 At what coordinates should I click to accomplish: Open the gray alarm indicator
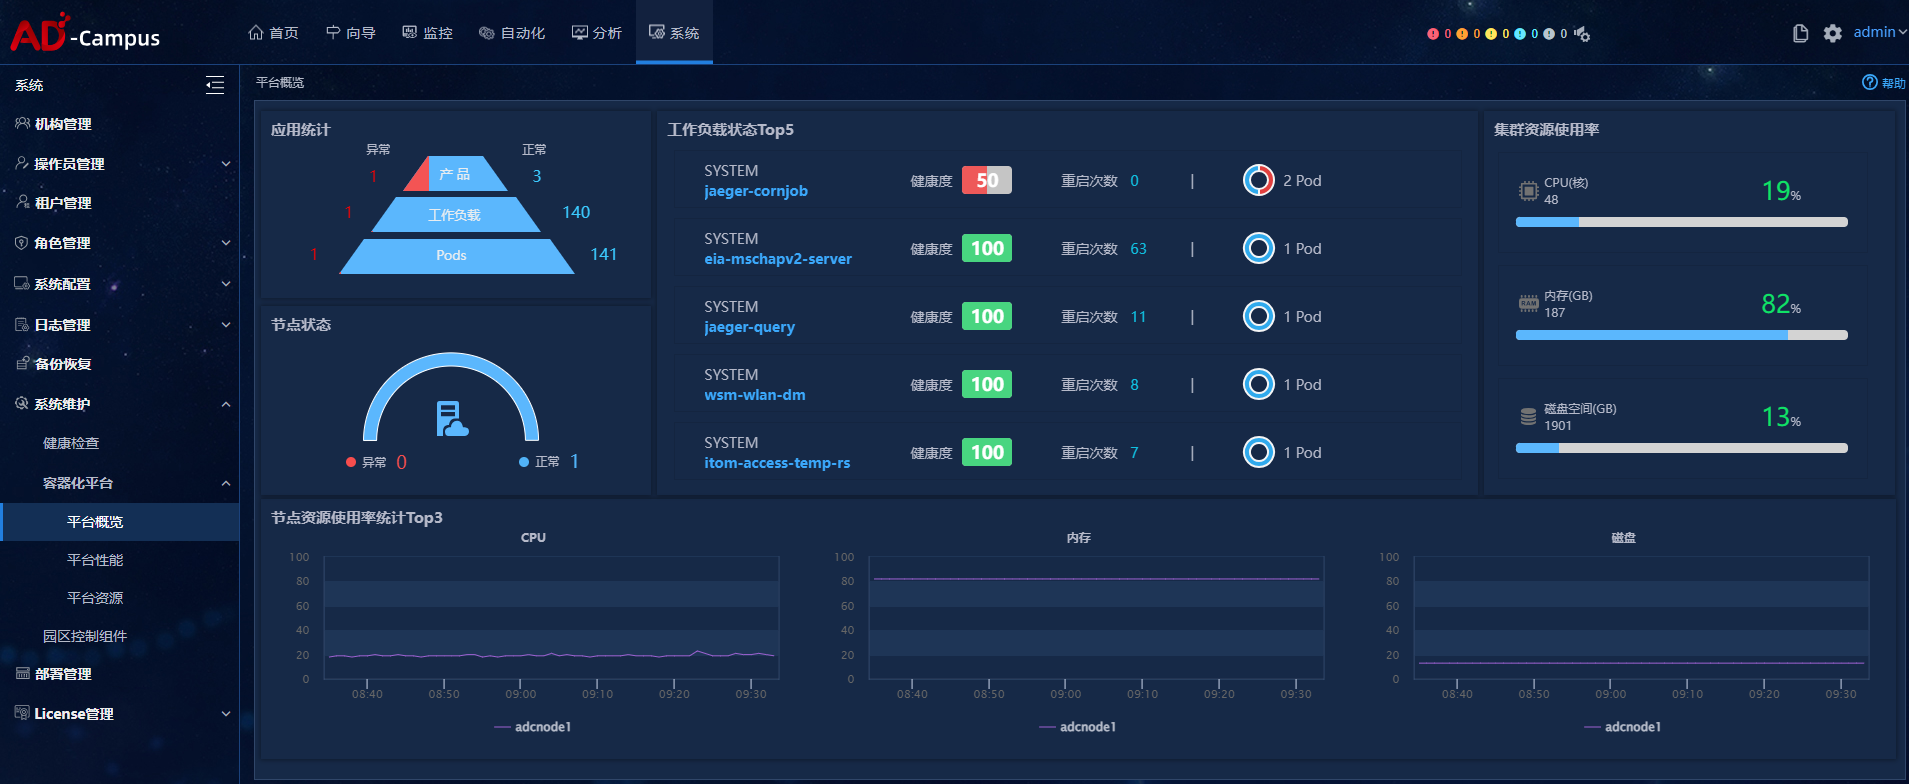point(1549,34)
